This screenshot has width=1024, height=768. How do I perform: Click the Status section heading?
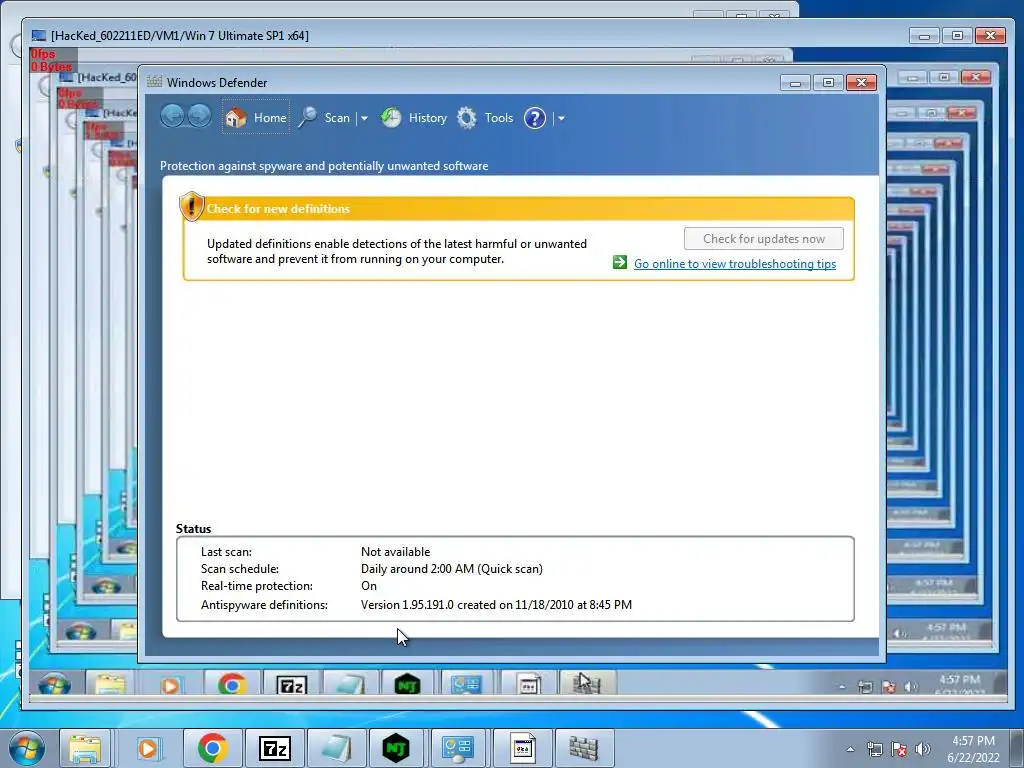click(x=193, y=529)
